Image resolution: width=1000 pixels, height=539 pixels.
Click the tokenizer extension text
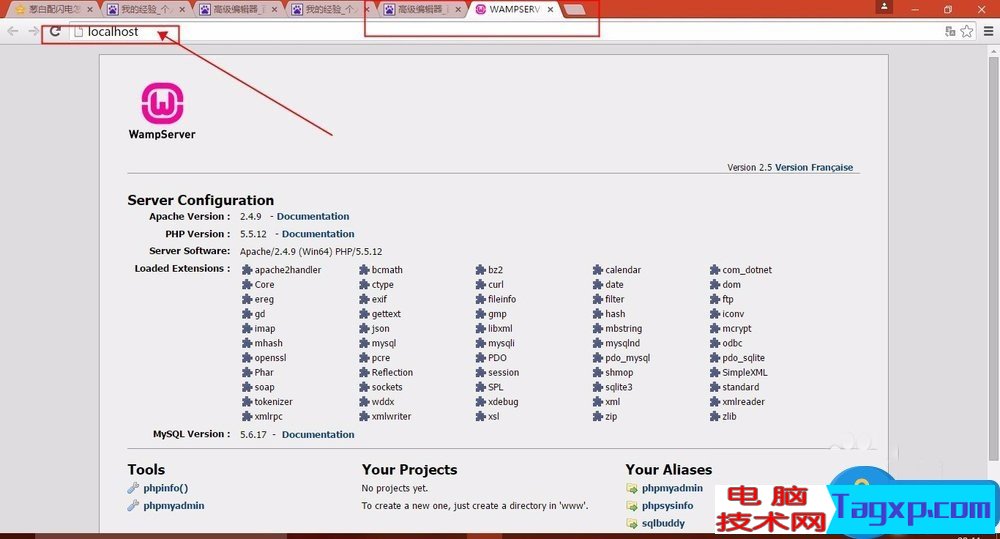pos(274,402)
